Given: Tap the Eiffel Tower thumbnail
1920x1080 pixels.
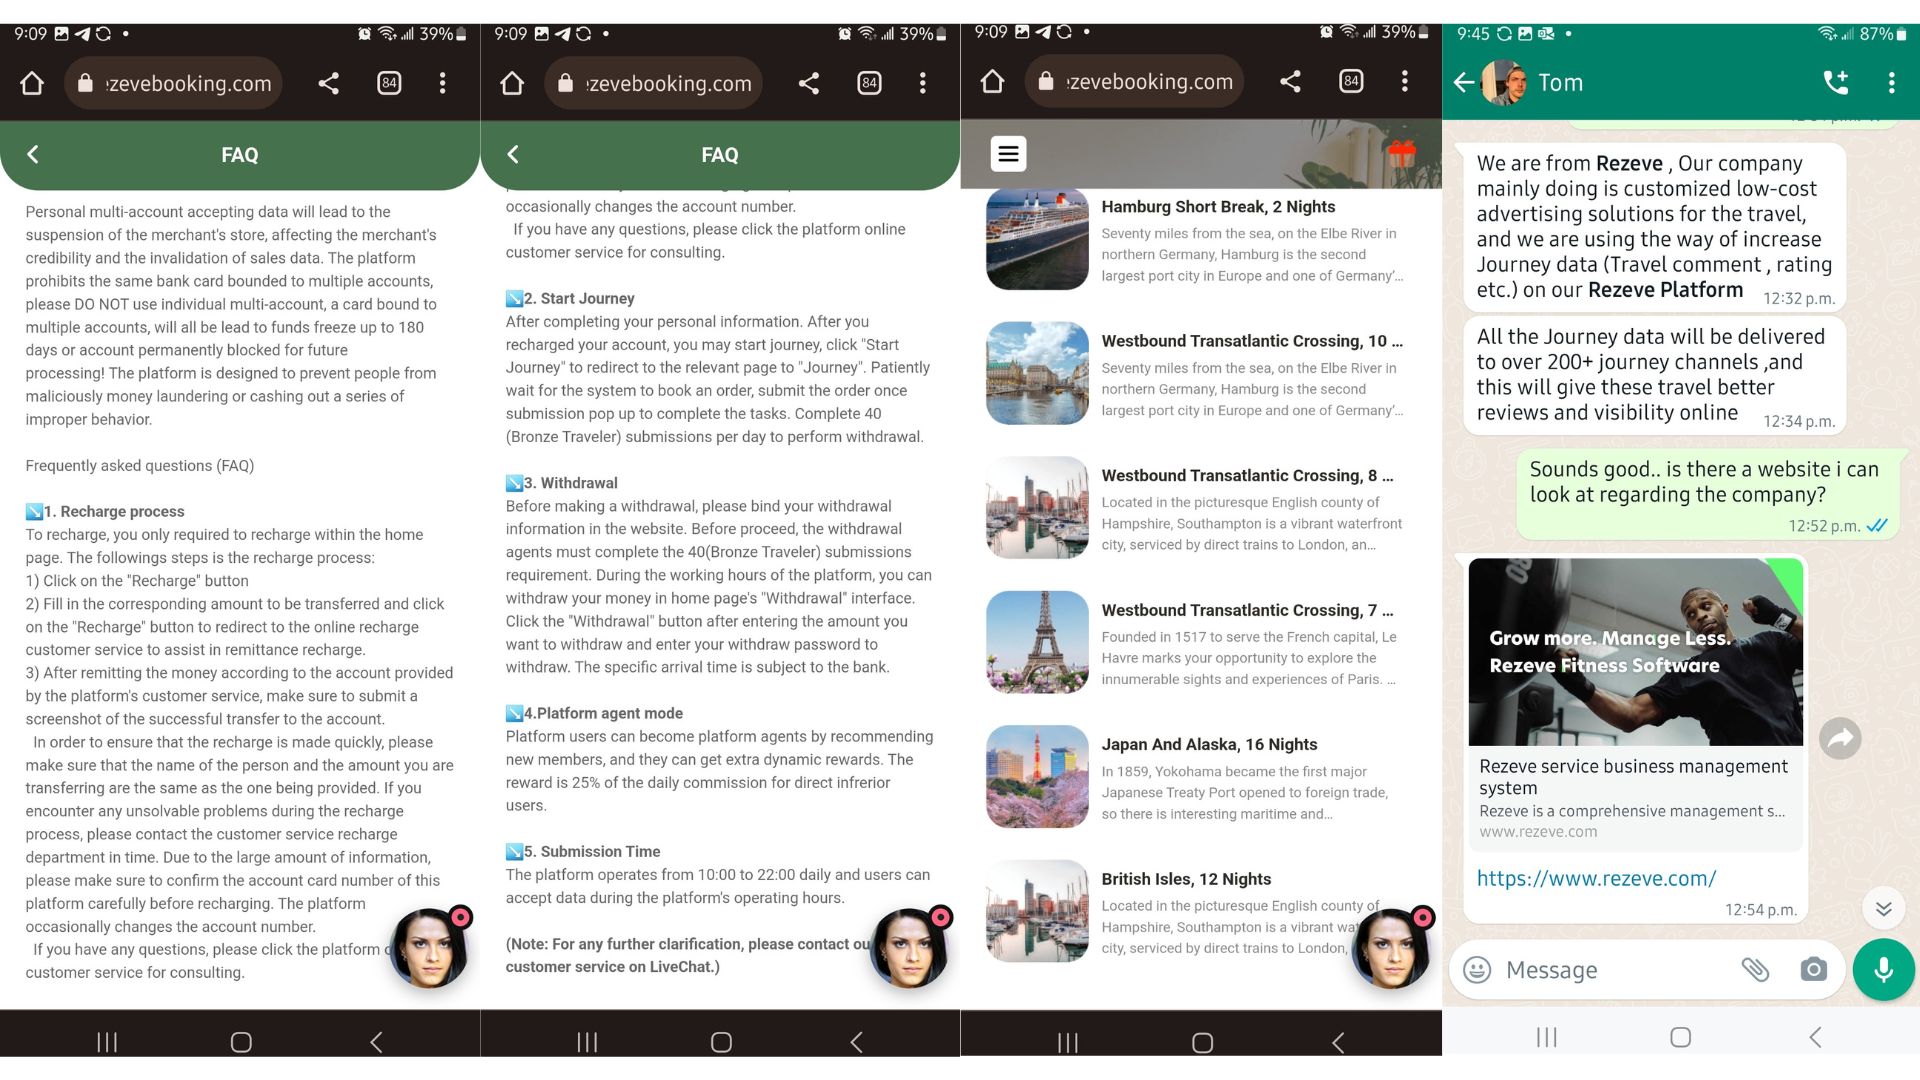Looking at the screenshot, I should (1037, 642).
